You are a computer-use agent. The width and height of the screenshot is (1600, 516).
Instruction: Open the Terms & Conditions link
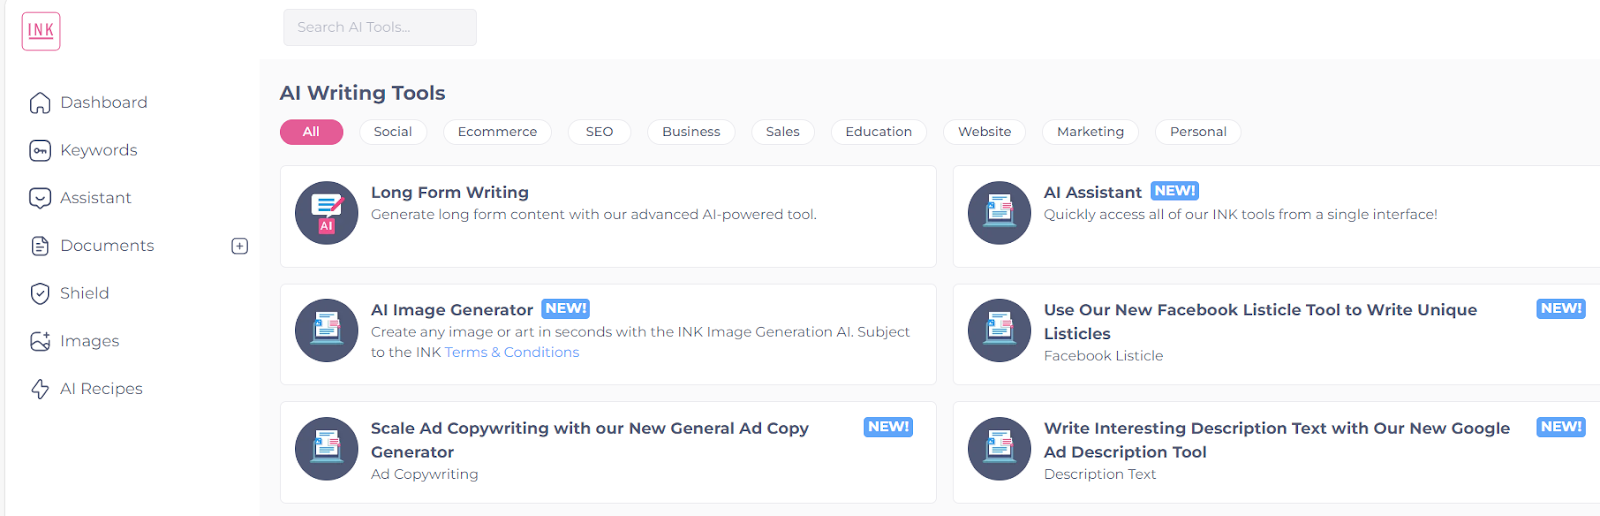click(512, 352)
